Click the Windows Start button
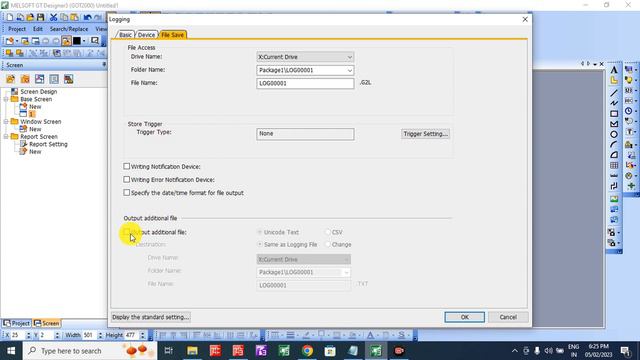 coord(11,351)
